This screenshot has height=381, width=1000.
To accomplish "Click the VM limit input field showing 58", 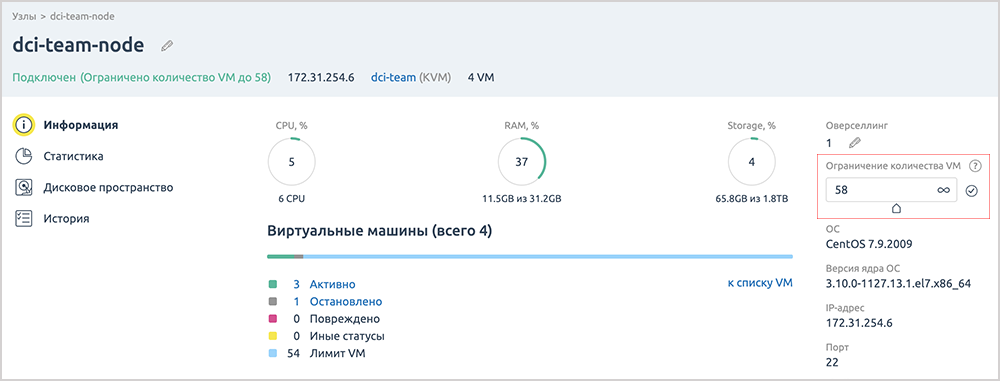I will click(x=892, y=190).
